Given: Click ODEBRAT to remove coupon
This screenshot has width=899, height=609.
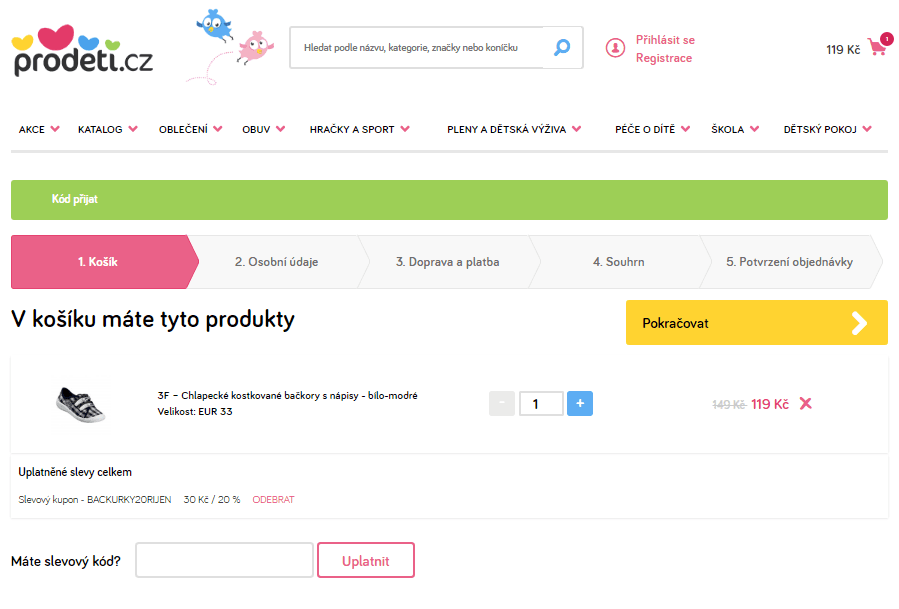Looking at the screenshot, I should (273, 499).
